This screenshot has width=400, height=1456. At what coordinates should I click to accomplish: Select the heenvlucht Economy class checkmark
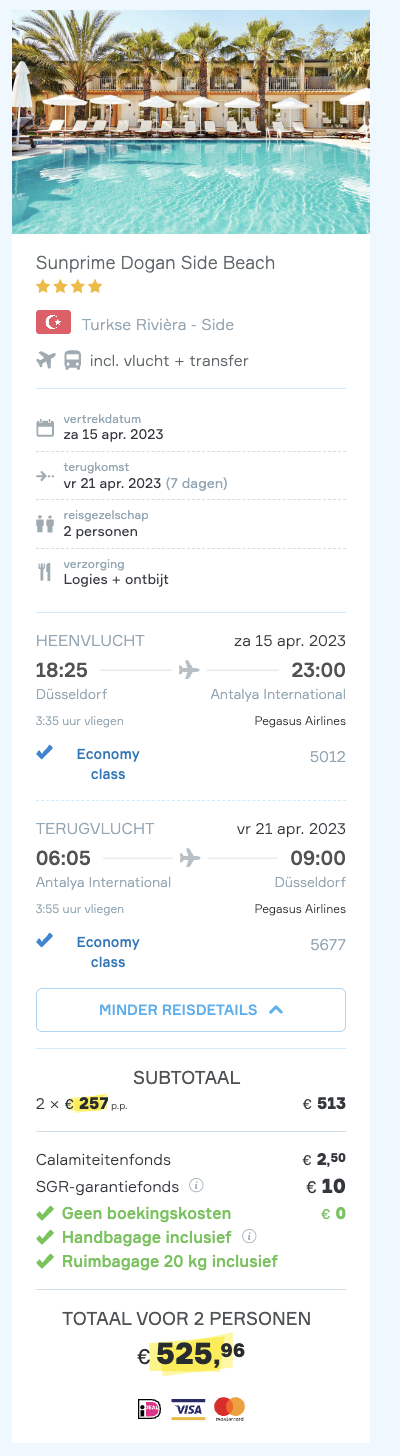(x=45, y=754)
